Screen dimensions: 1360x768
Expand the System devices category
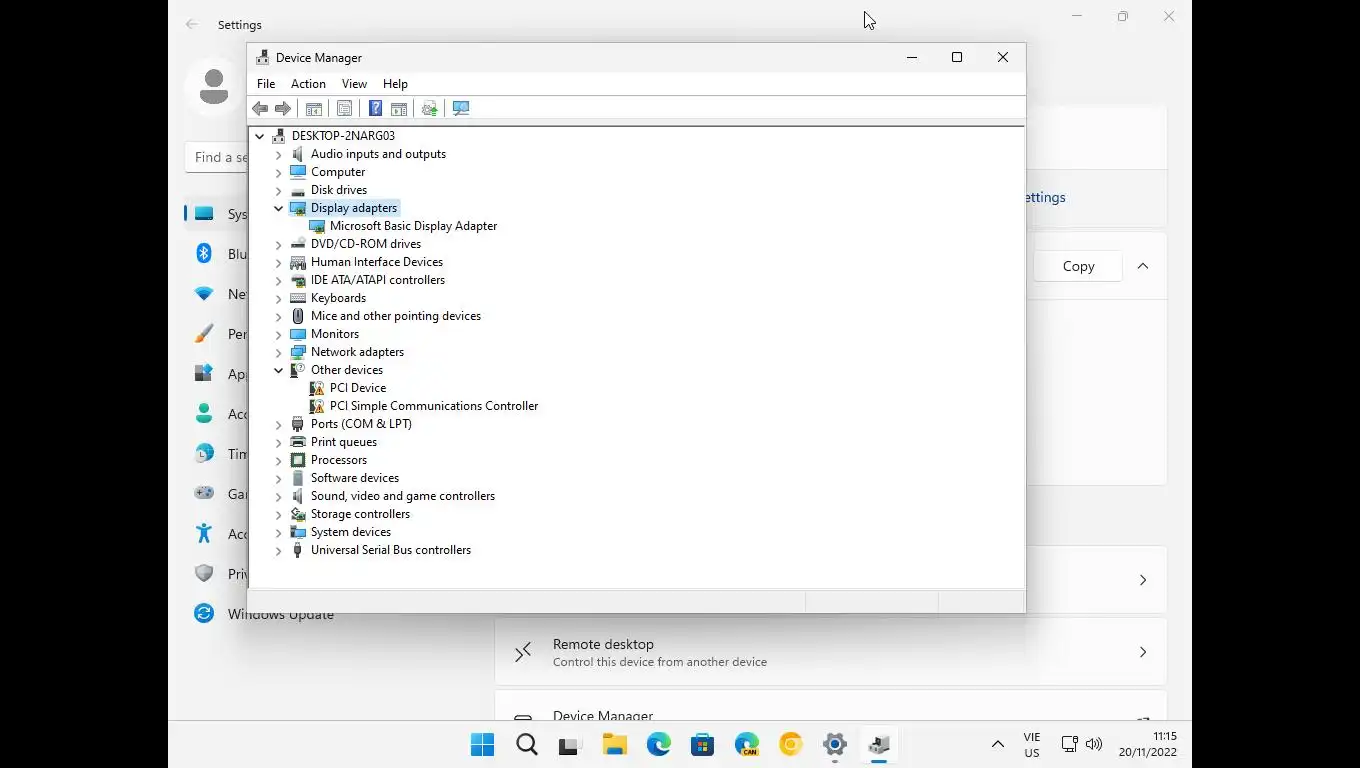click(279, 532)
